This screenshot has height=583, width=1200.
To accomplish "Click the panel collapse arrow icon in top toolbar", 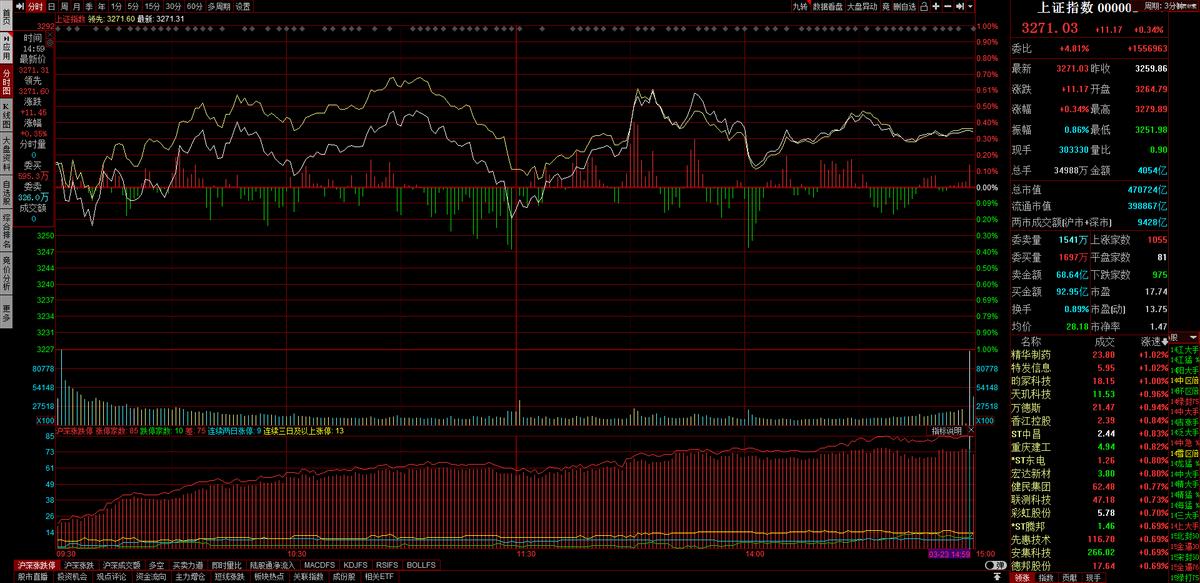I will pyautogui.click(x=960, y=6).
